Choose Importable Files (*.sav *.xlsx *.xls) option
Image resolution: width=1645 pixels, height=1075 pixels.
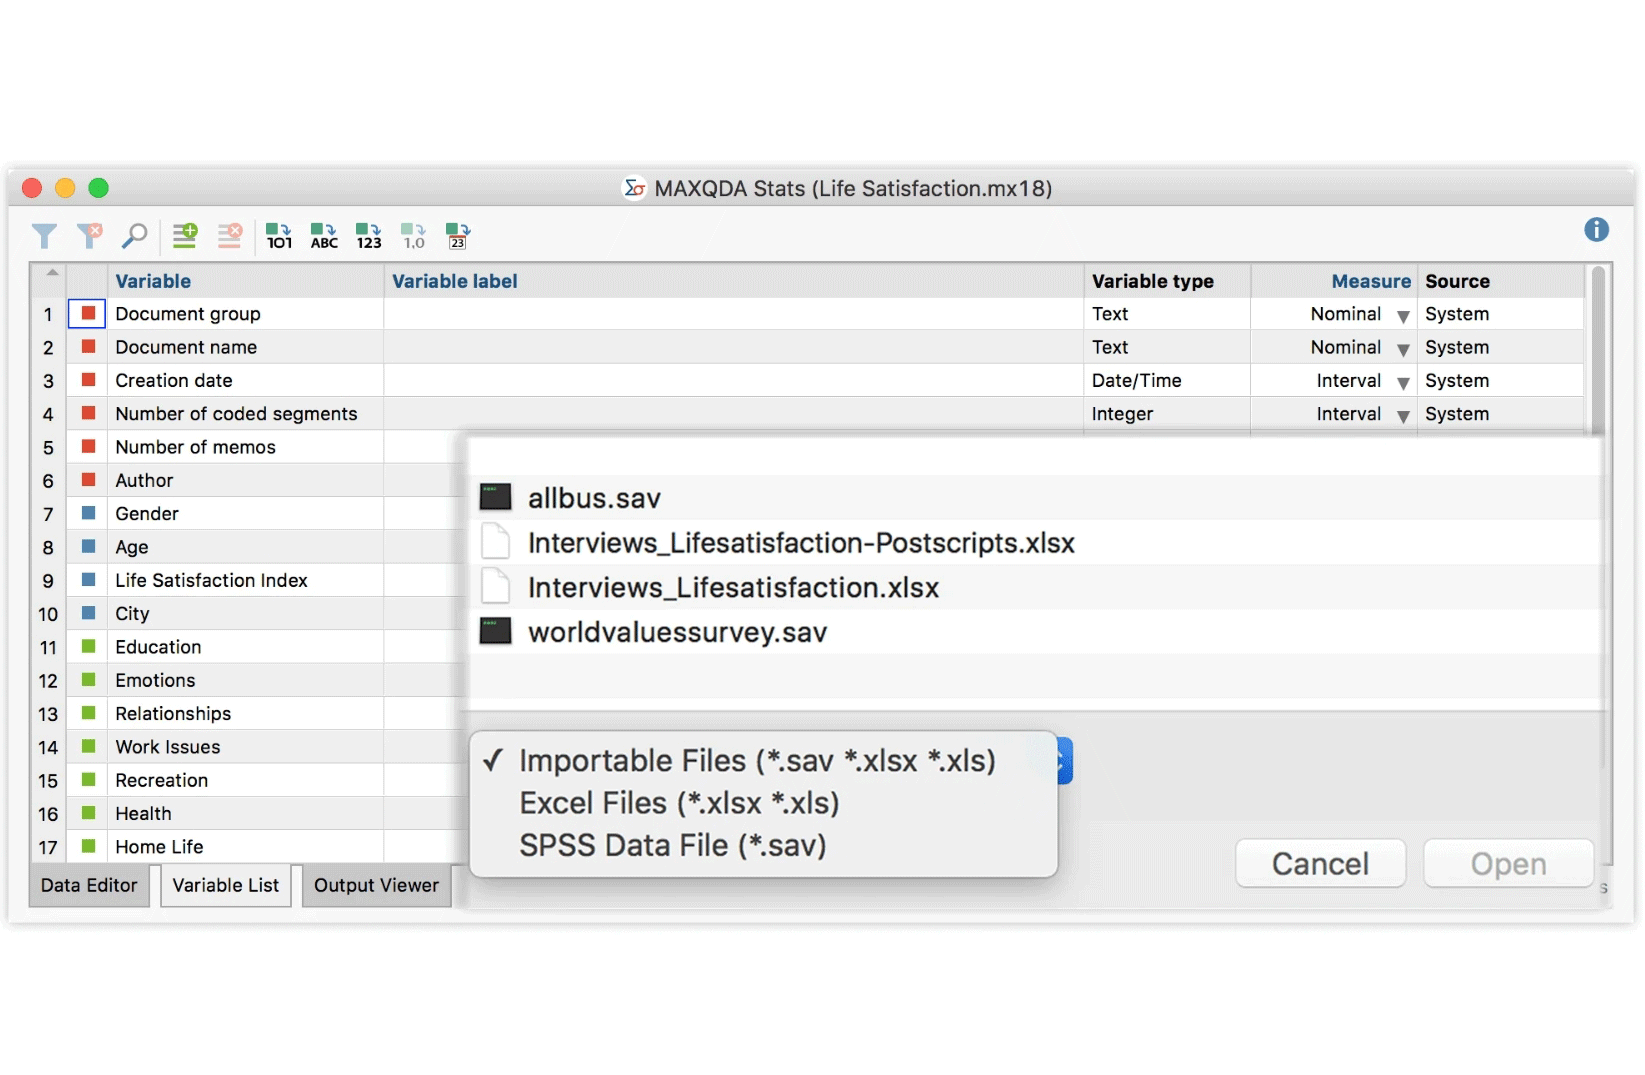tap(757, 760)
